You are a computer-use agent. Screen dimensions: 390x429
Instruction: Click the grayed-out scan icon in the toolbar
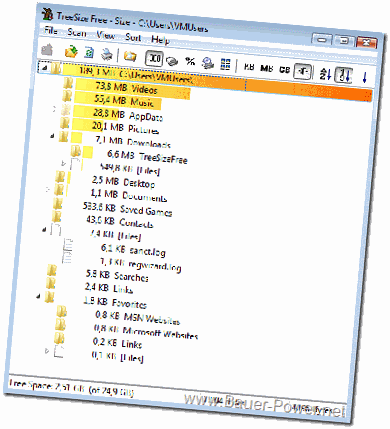pos(47,49)
